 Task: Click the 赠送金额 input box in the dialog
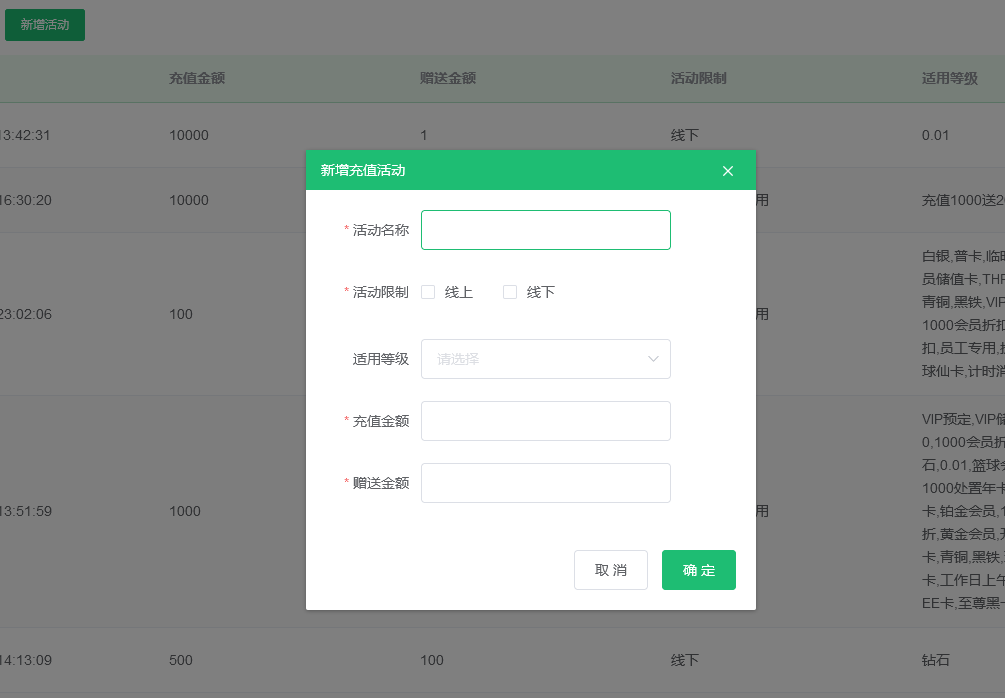click(x=545, y=483)
